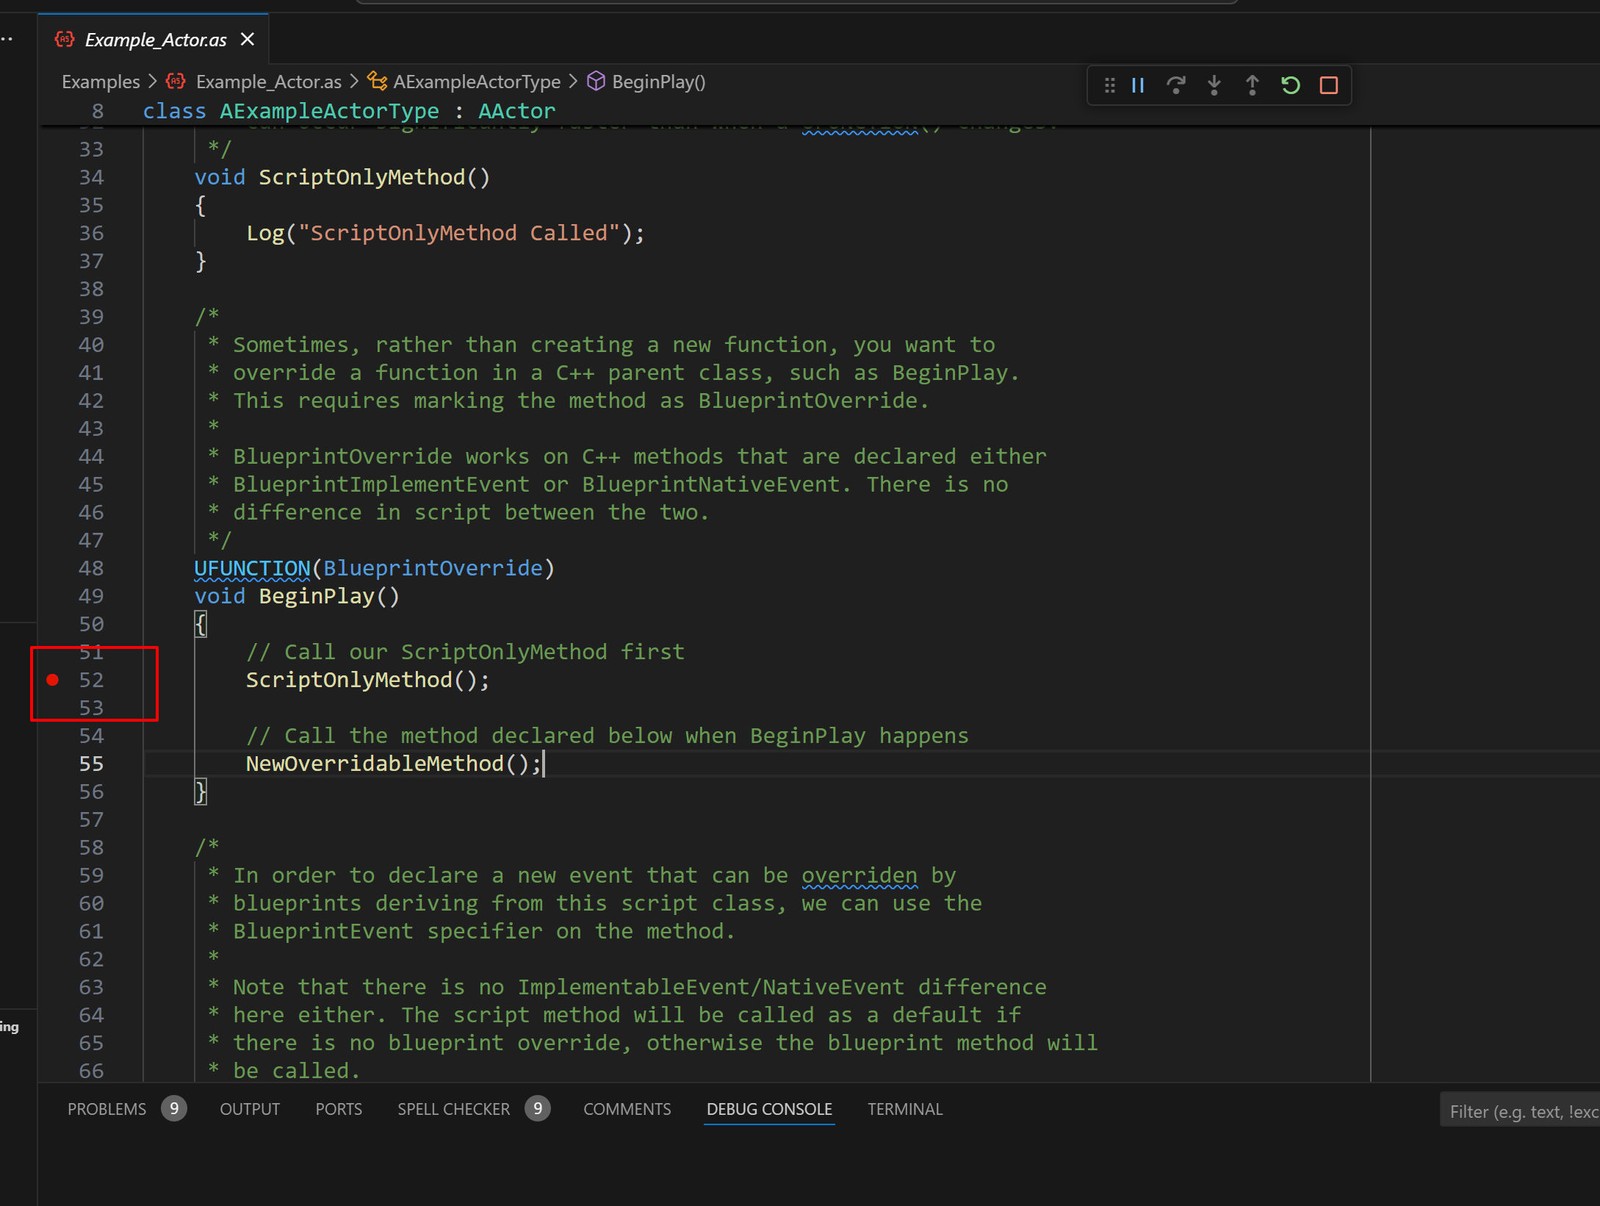Image resolution: width=1600 pixels, height=1206 pixels.
Task: Click the ScriptOnlyMethod declaration on line 34
Action: [362, 177]
